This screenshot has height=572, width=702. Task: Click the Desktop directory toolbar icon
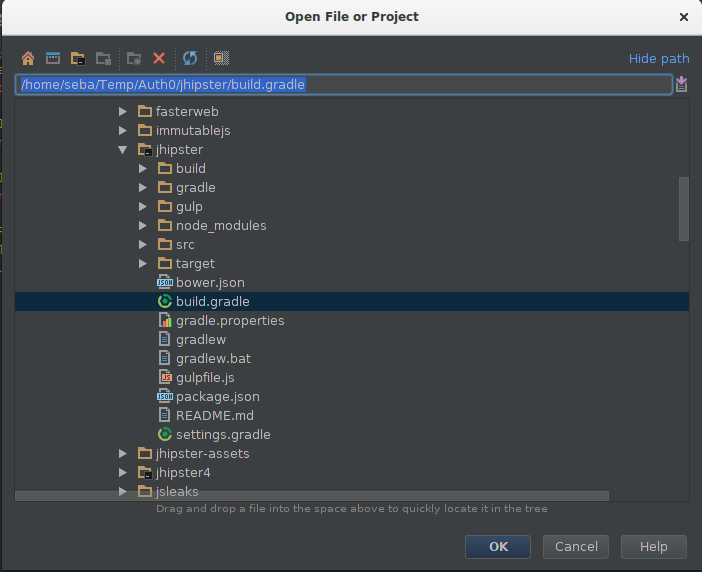pos(53,58)
